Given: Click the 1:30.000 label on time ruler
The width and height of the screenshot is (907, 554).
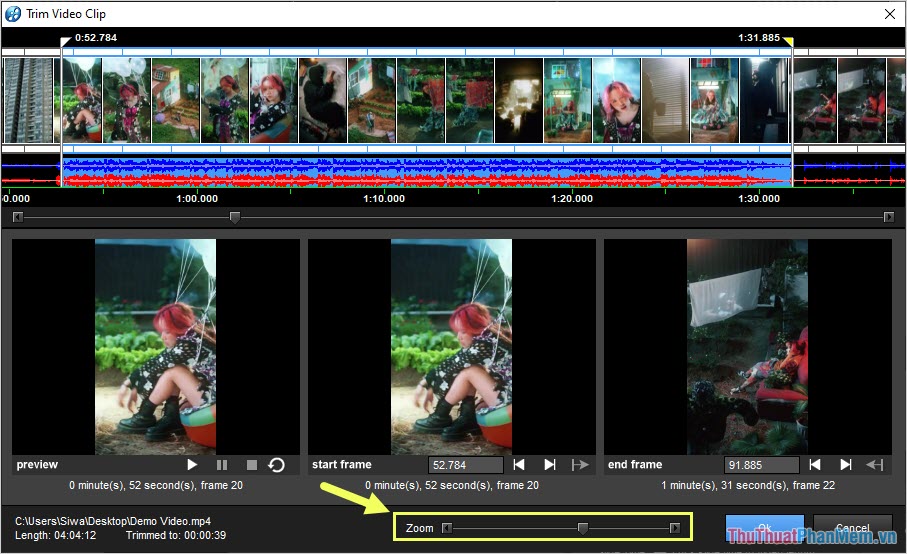Looking at the screenshot, I should point(759,199).
